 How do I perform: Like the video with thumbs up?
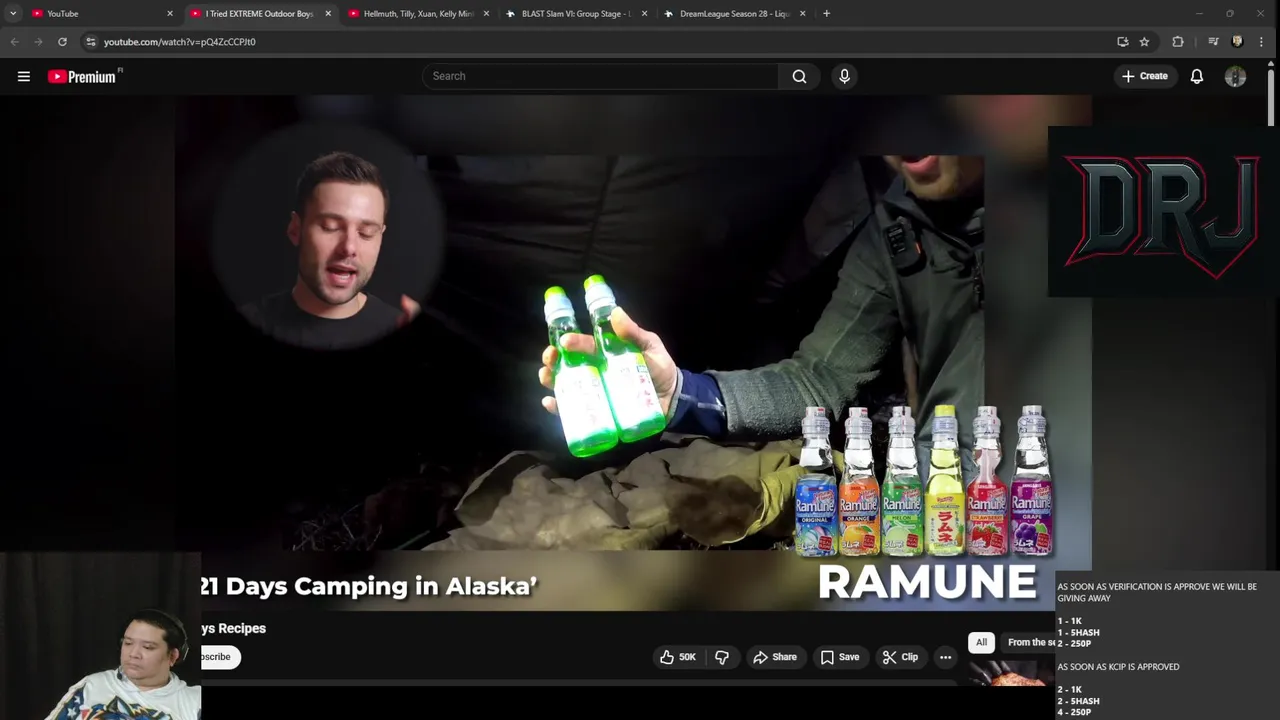[678, 657]
